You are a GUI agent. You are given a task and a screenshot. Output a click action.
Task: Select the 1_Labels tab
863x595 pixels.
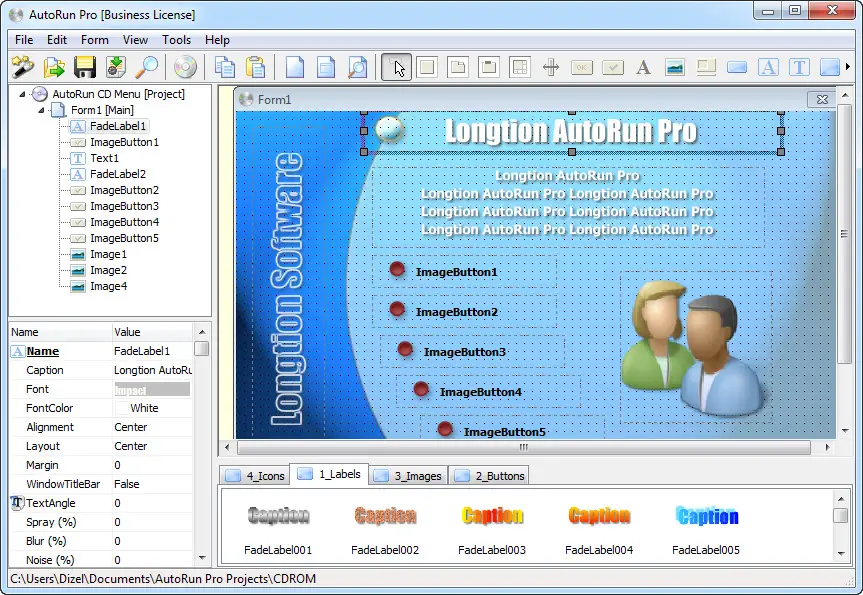click(x=329, y=474)
